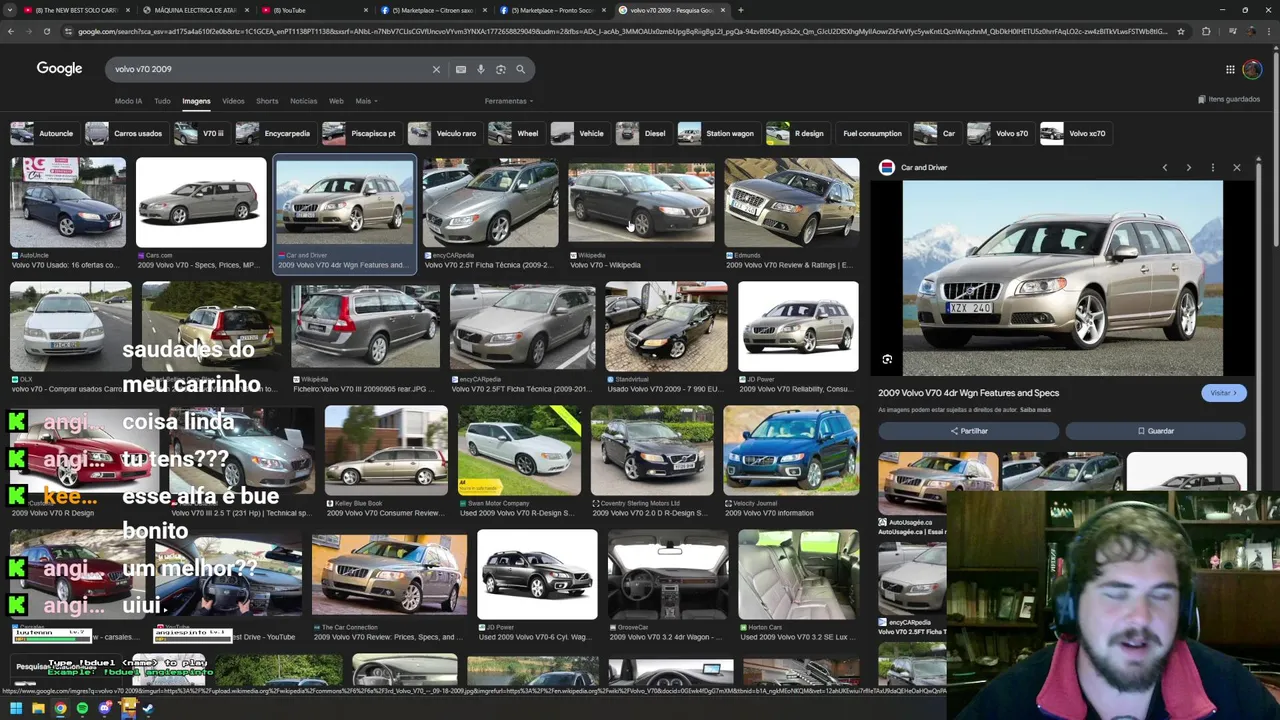Image resolution: width=1280 pixels, height=720 pixels.
Task: Open the Wikipedia Volvo V70 thumbnail
Action: tap(641, 203)
